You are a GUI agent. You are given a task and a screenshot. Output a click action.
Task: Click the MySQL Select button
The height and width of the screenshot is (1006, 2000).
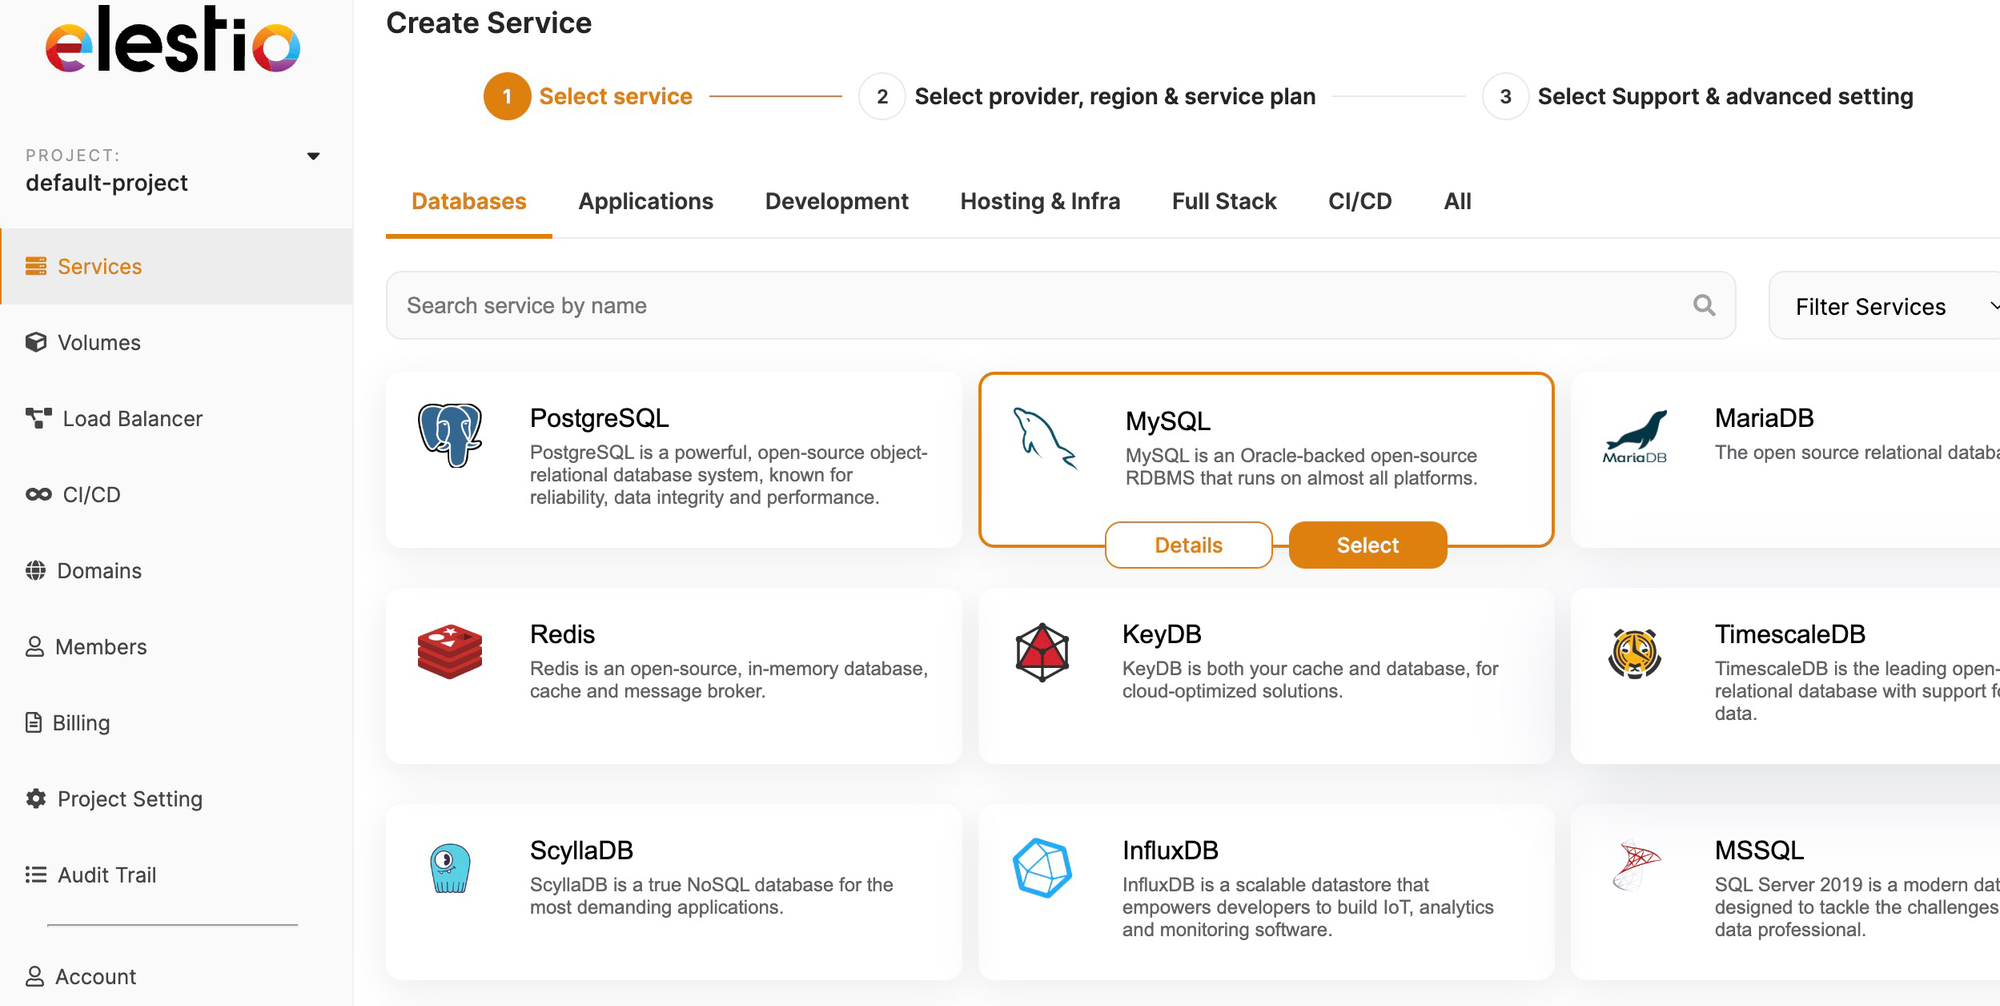pos(1368,545)
